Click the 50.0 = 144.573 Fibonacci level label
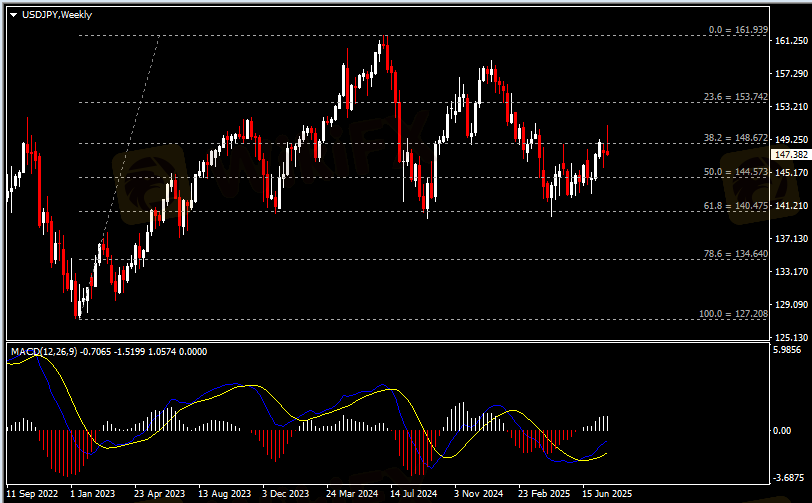 pyautogui.click(x=735, y=172)
